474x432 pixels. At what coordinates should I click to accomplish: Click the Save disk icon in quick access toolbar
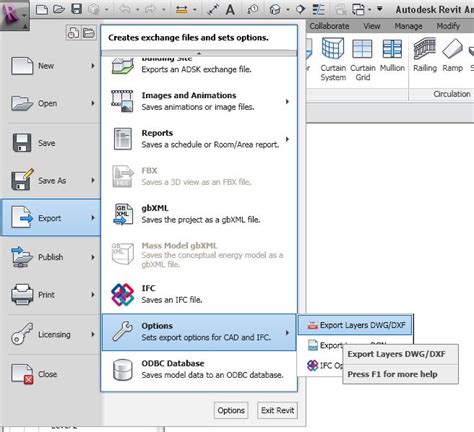pos(77,9)
